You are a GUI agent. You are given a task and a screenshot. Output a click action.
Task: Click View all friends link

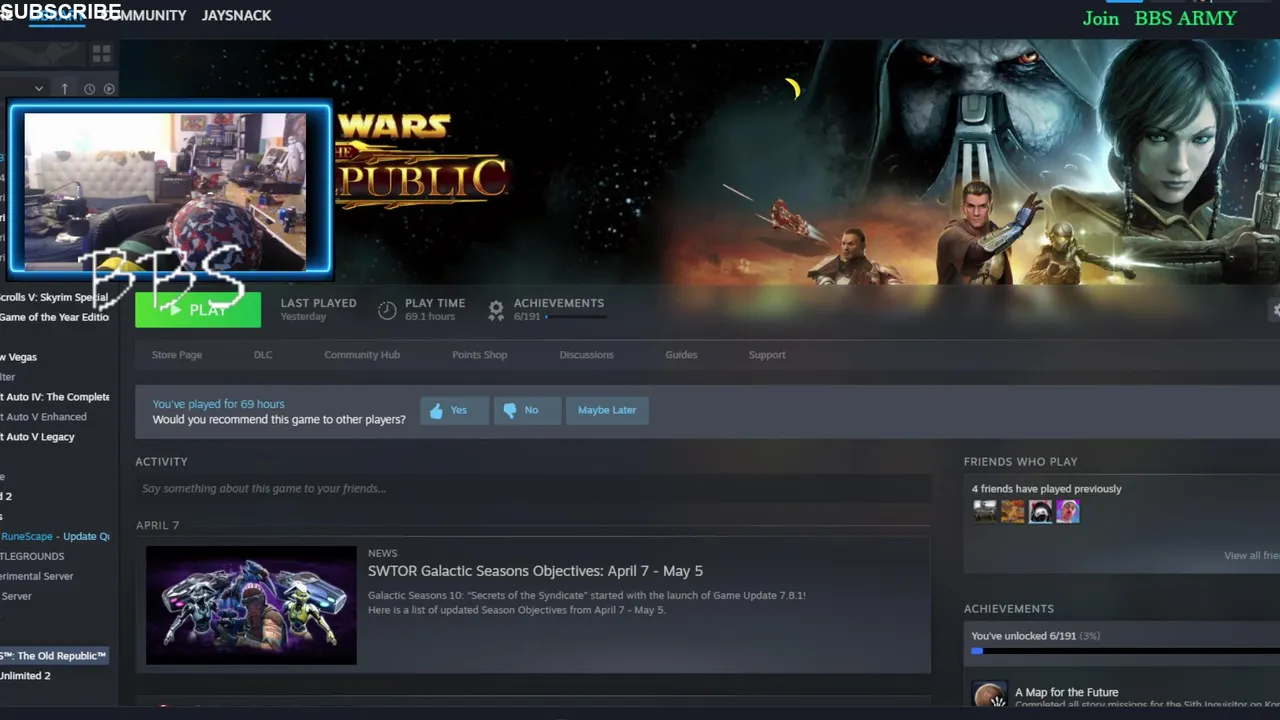pyautogui.click(x=1252, y=556)
